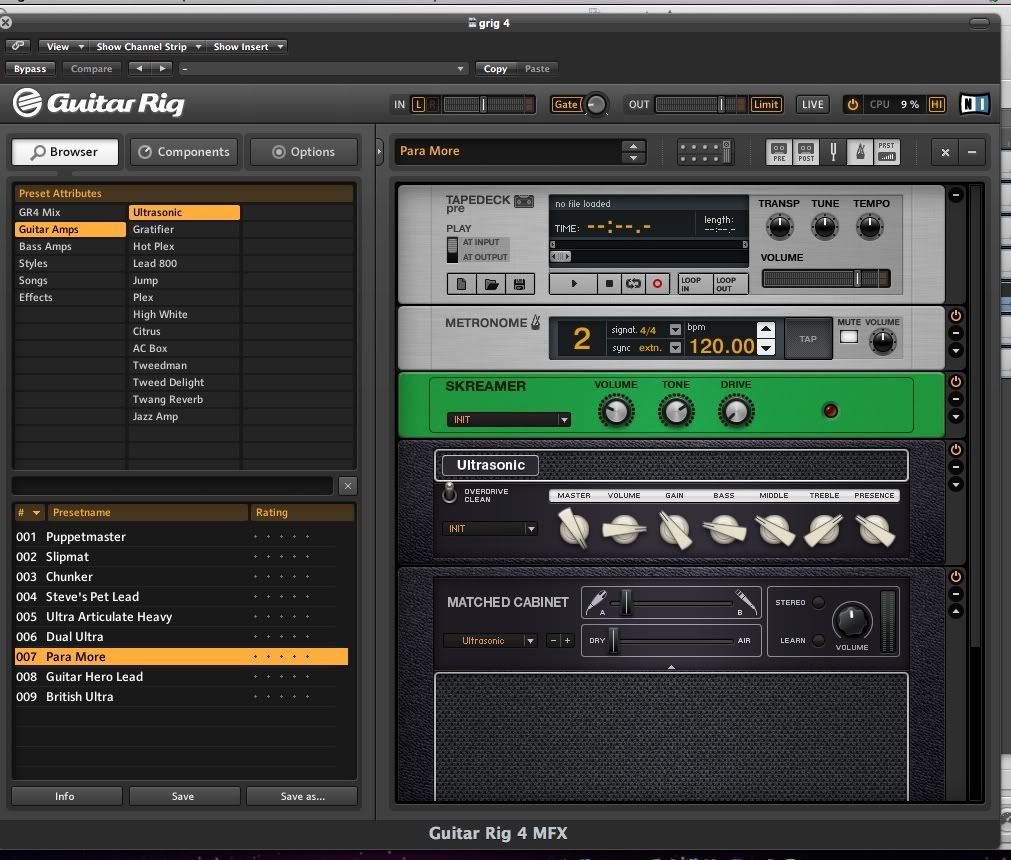Go to next plug-in setting arrow
The width and height of the screenshot is (1011, 860).
tap(162, 68)
